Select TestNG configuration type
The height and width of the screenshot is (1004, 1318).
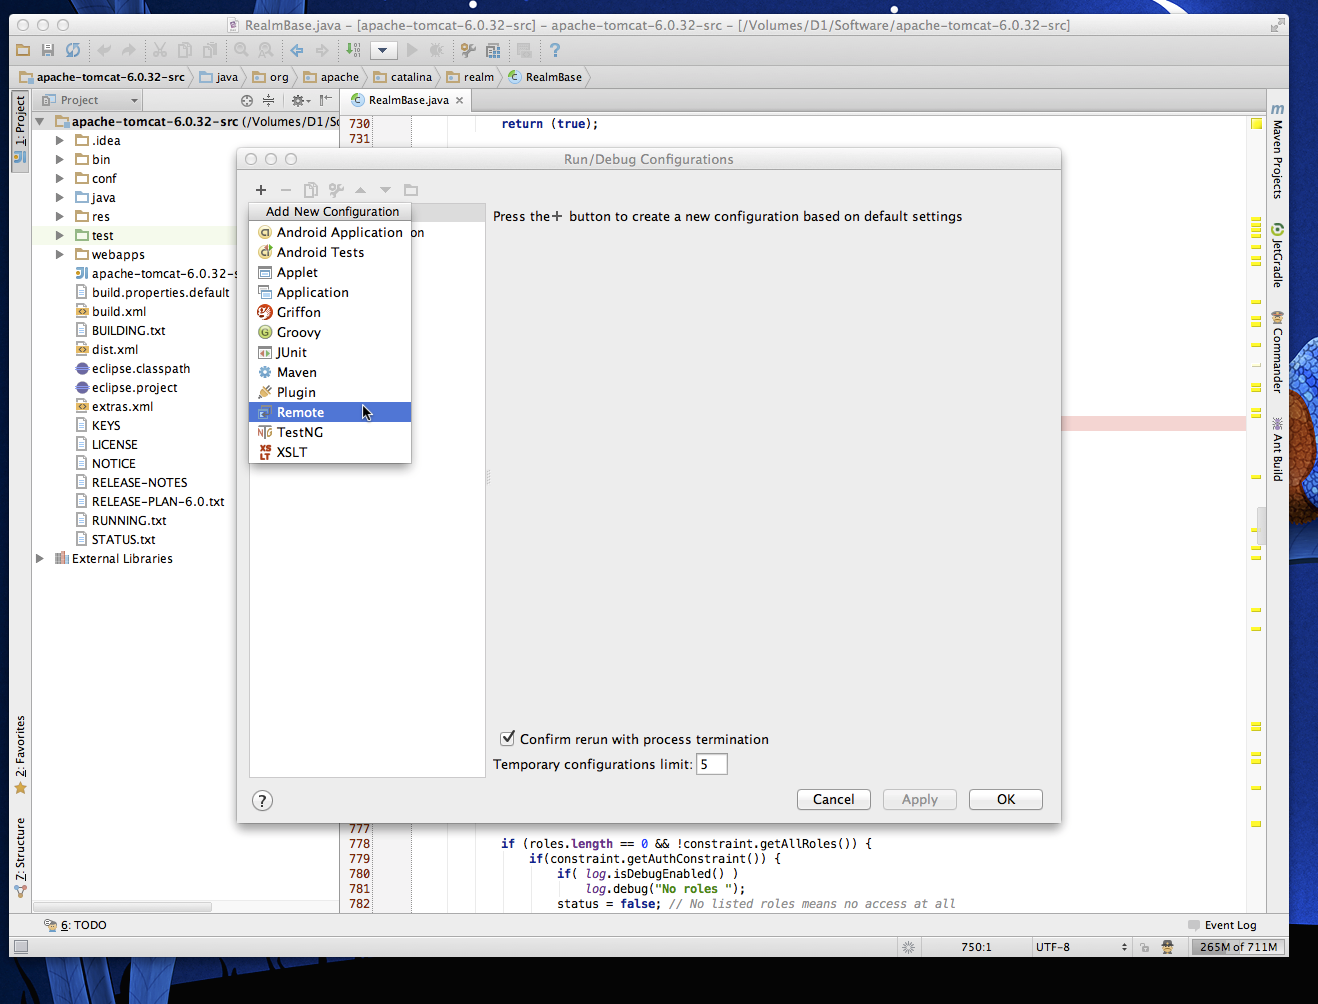click(330, 432)
